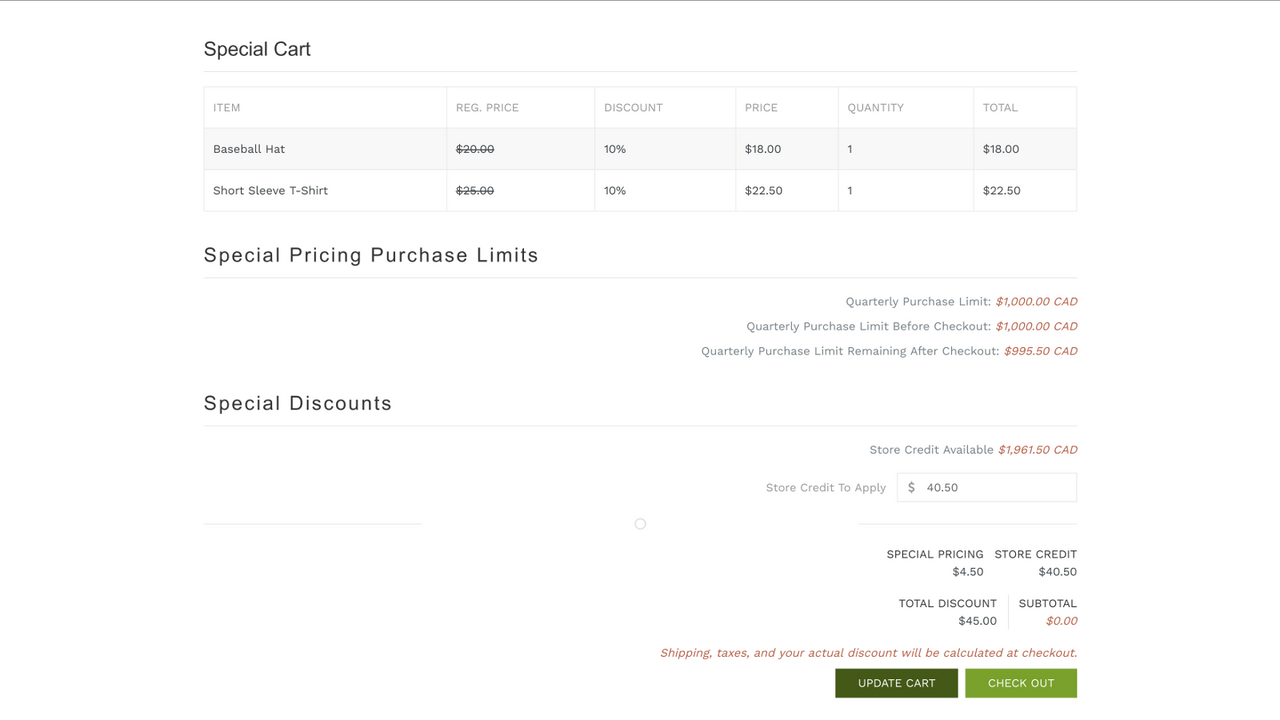The width and height of the screenshot is (1280, 720).
Task: Click the TOTAL column header
Action: (x=1000, y=107)
